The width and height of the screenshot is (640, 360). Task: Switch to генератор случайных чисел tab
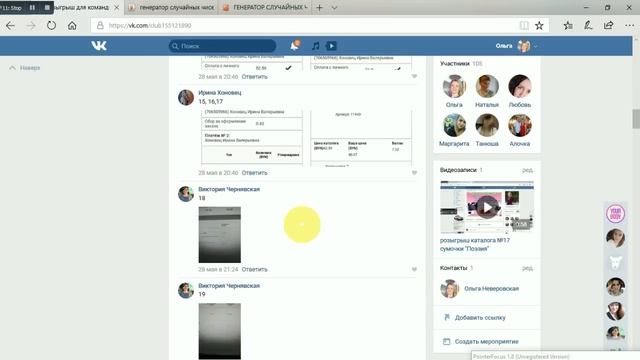point(172,7)
